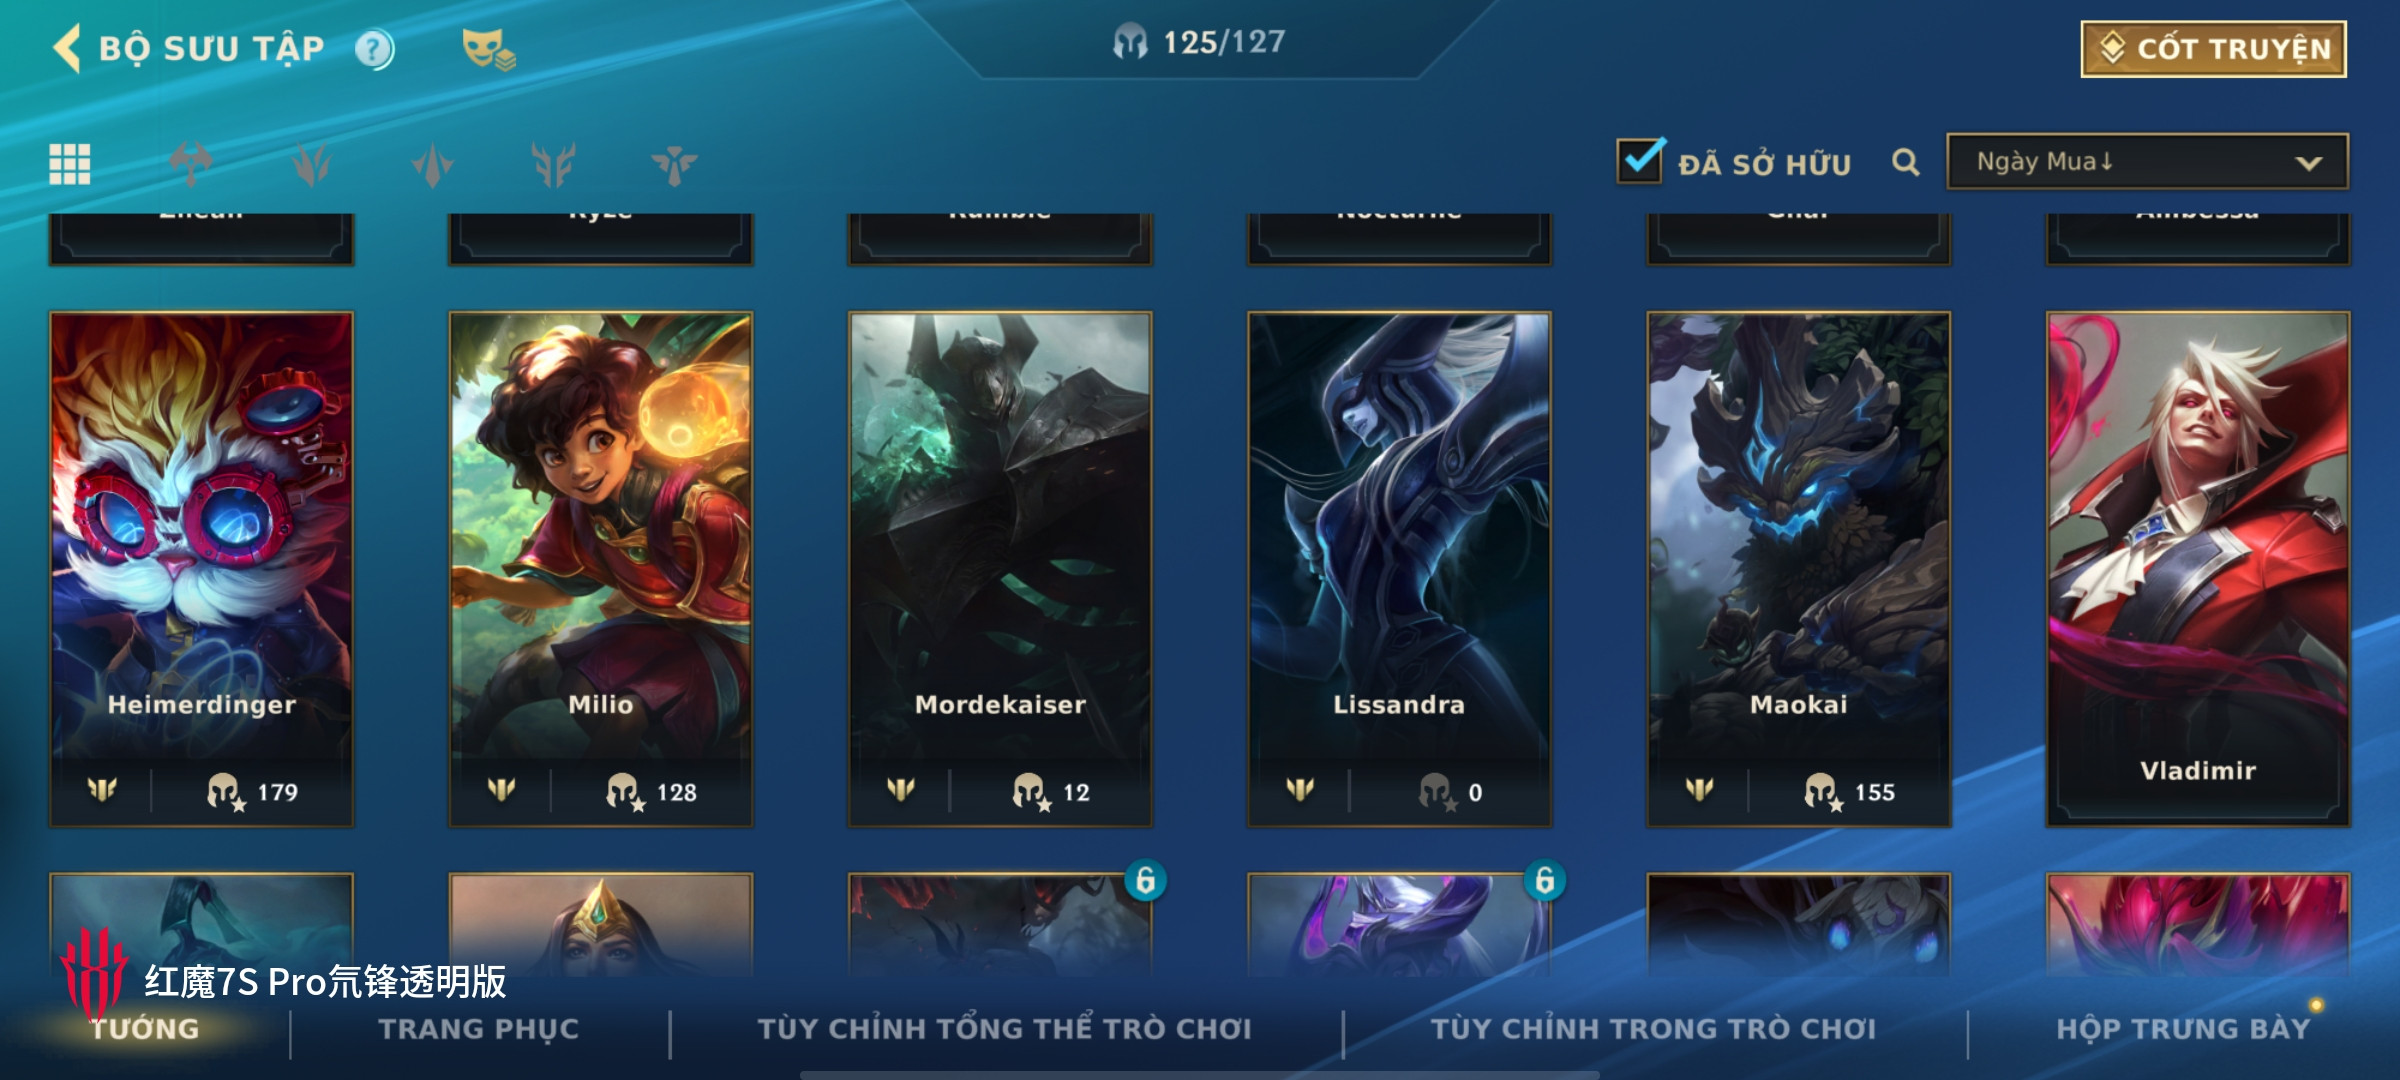Filter by the third role icon
The image size is (2400, 1080).
(433, 164)
